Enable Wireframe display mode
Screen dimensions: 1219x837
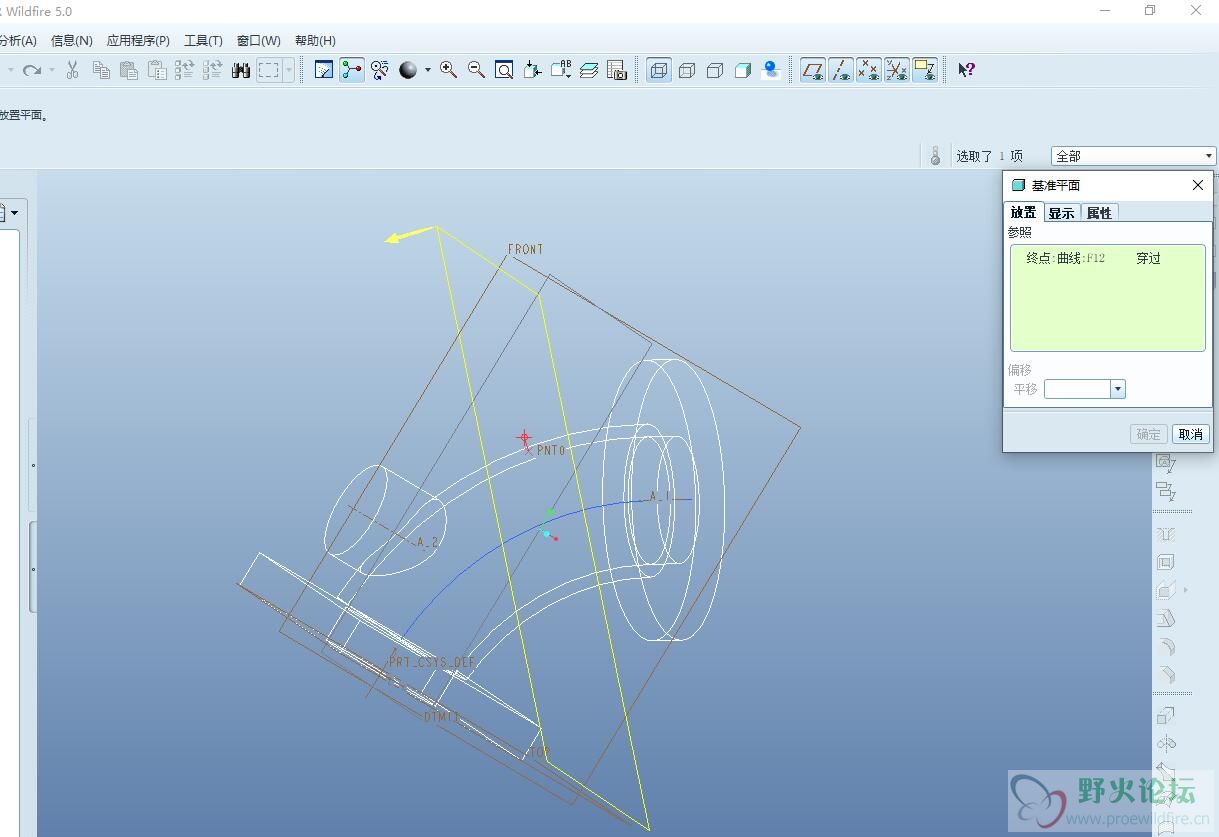659,70
